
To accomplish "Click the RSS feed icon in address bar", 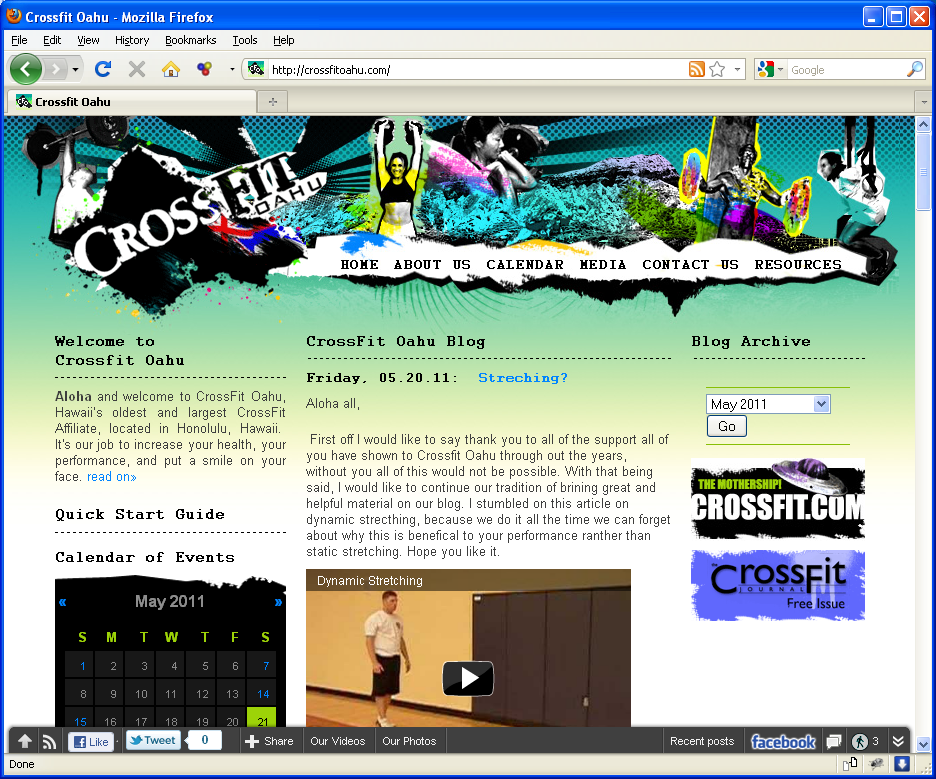I will tap(696, 69).
